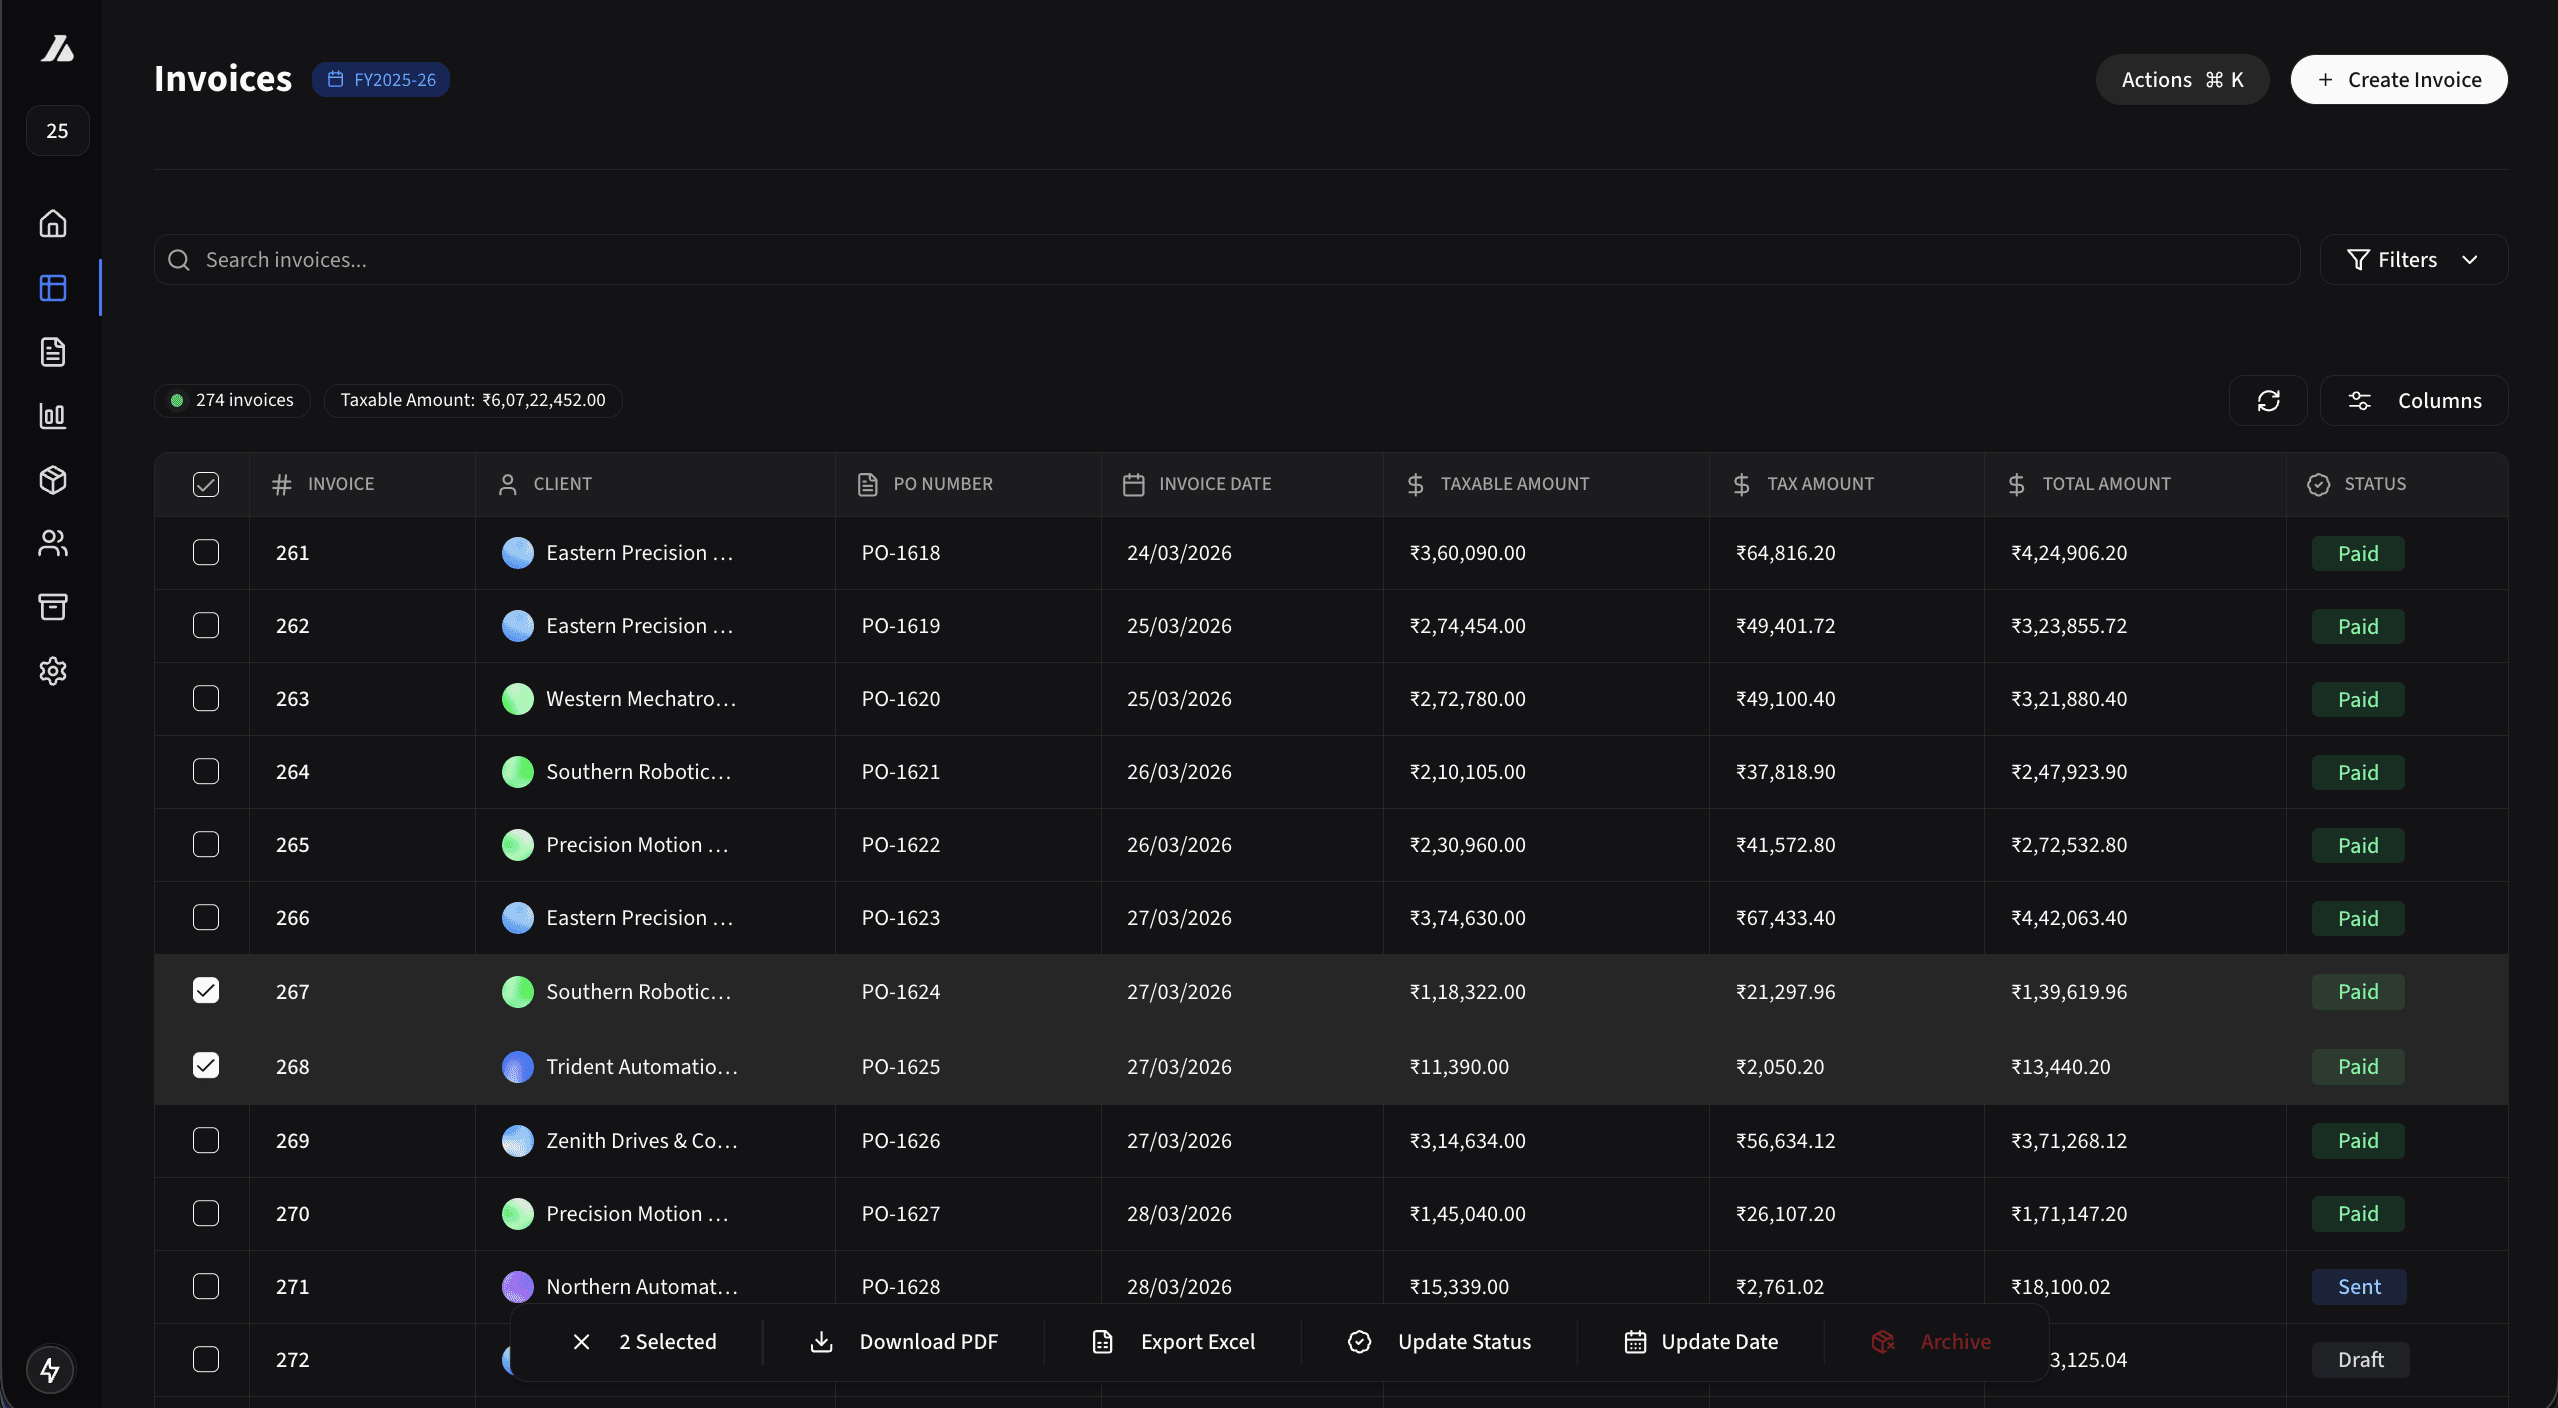Screen dimensions: 2558x1408
Task: Open the documents icon in sidebar
Action: click(x=53, y=352)
